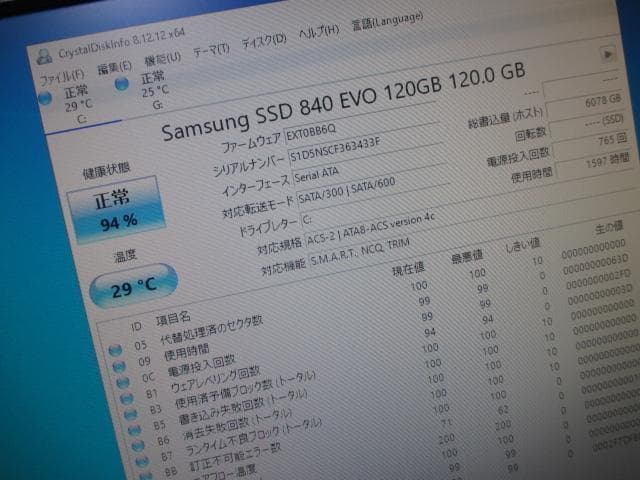Image resolution: width=640 pixels, height=480 pixels.
Task: Click the C: drive blue status orb
Action: 46,99
